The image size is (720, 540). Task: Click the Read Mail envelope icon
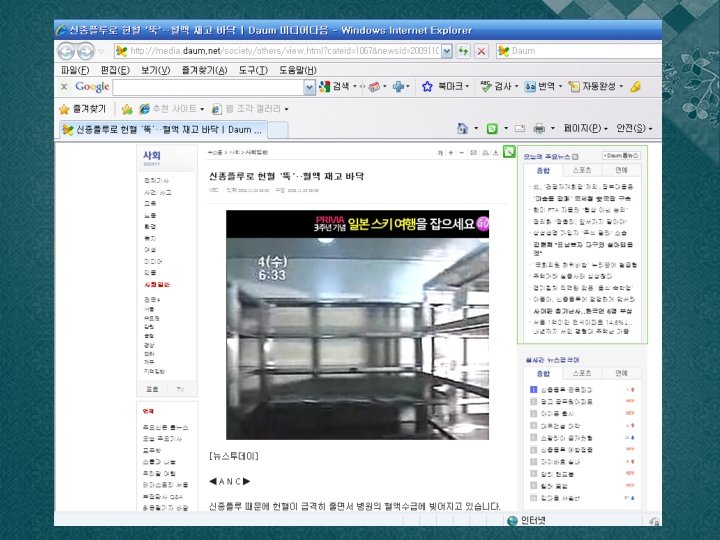520,129
